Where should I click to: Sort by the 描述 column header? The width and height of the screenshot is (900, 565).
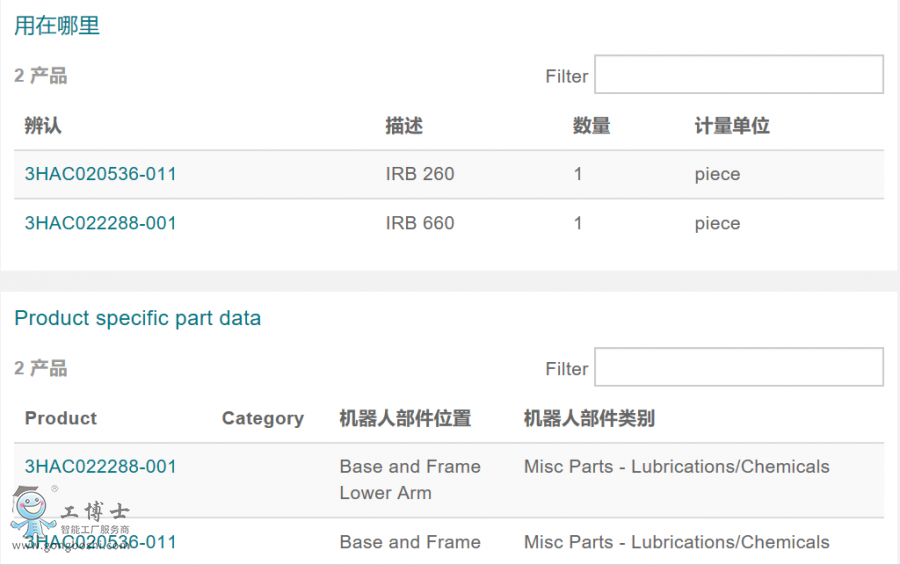coord(404,126)
